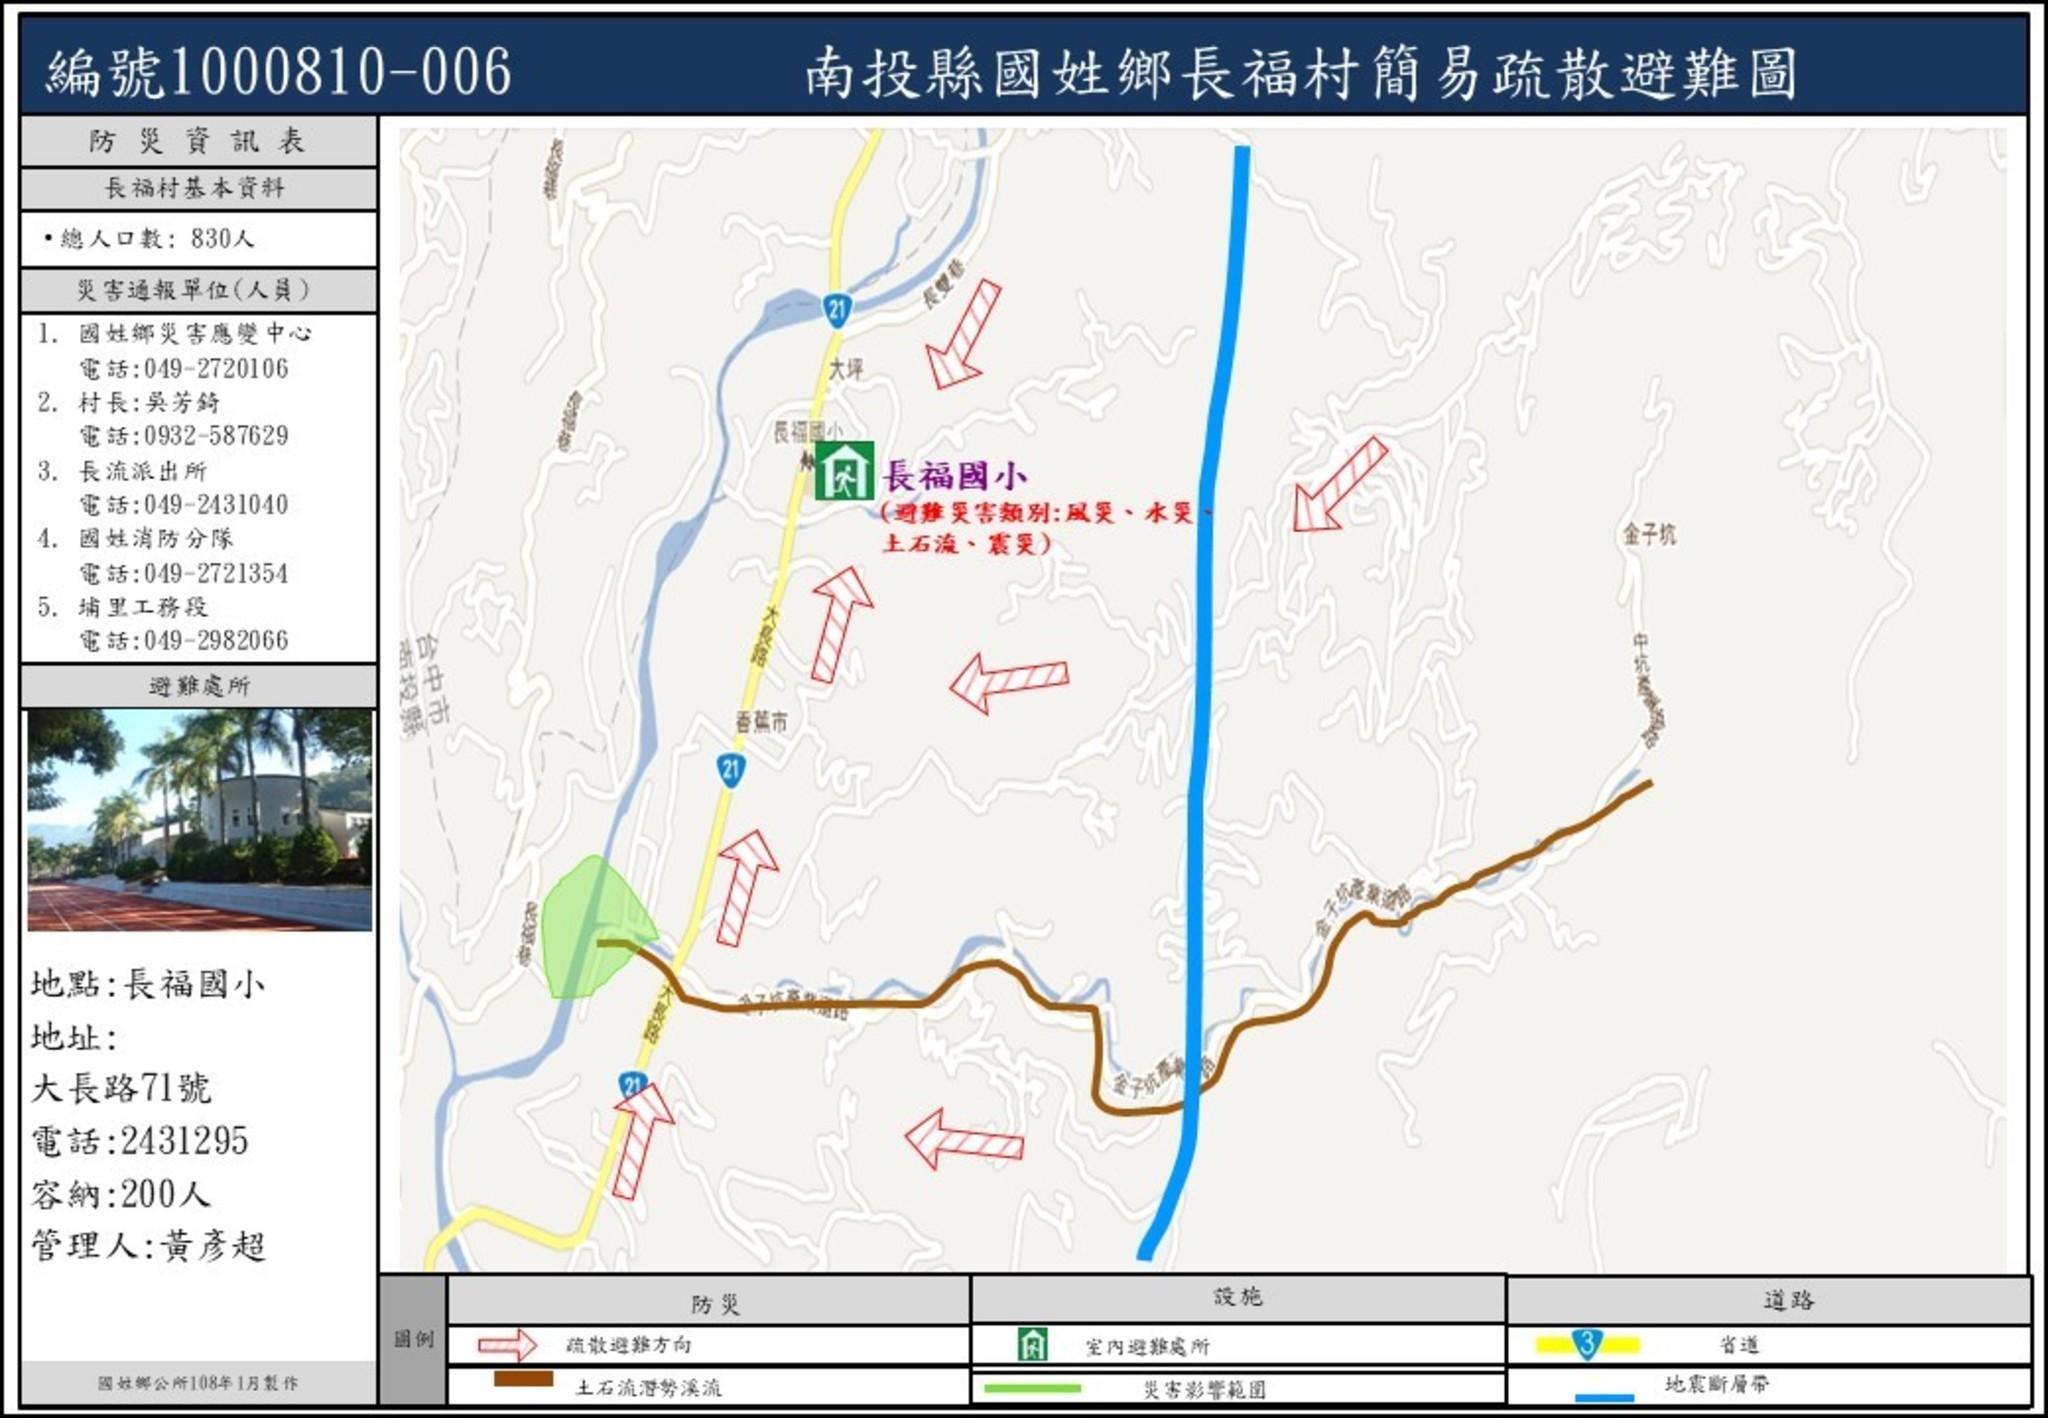This screenshot has height=1418, width=2048.
Task: Open the 長福國小 shelter photo
Action: pyautogui.click(x=199, y=820)
